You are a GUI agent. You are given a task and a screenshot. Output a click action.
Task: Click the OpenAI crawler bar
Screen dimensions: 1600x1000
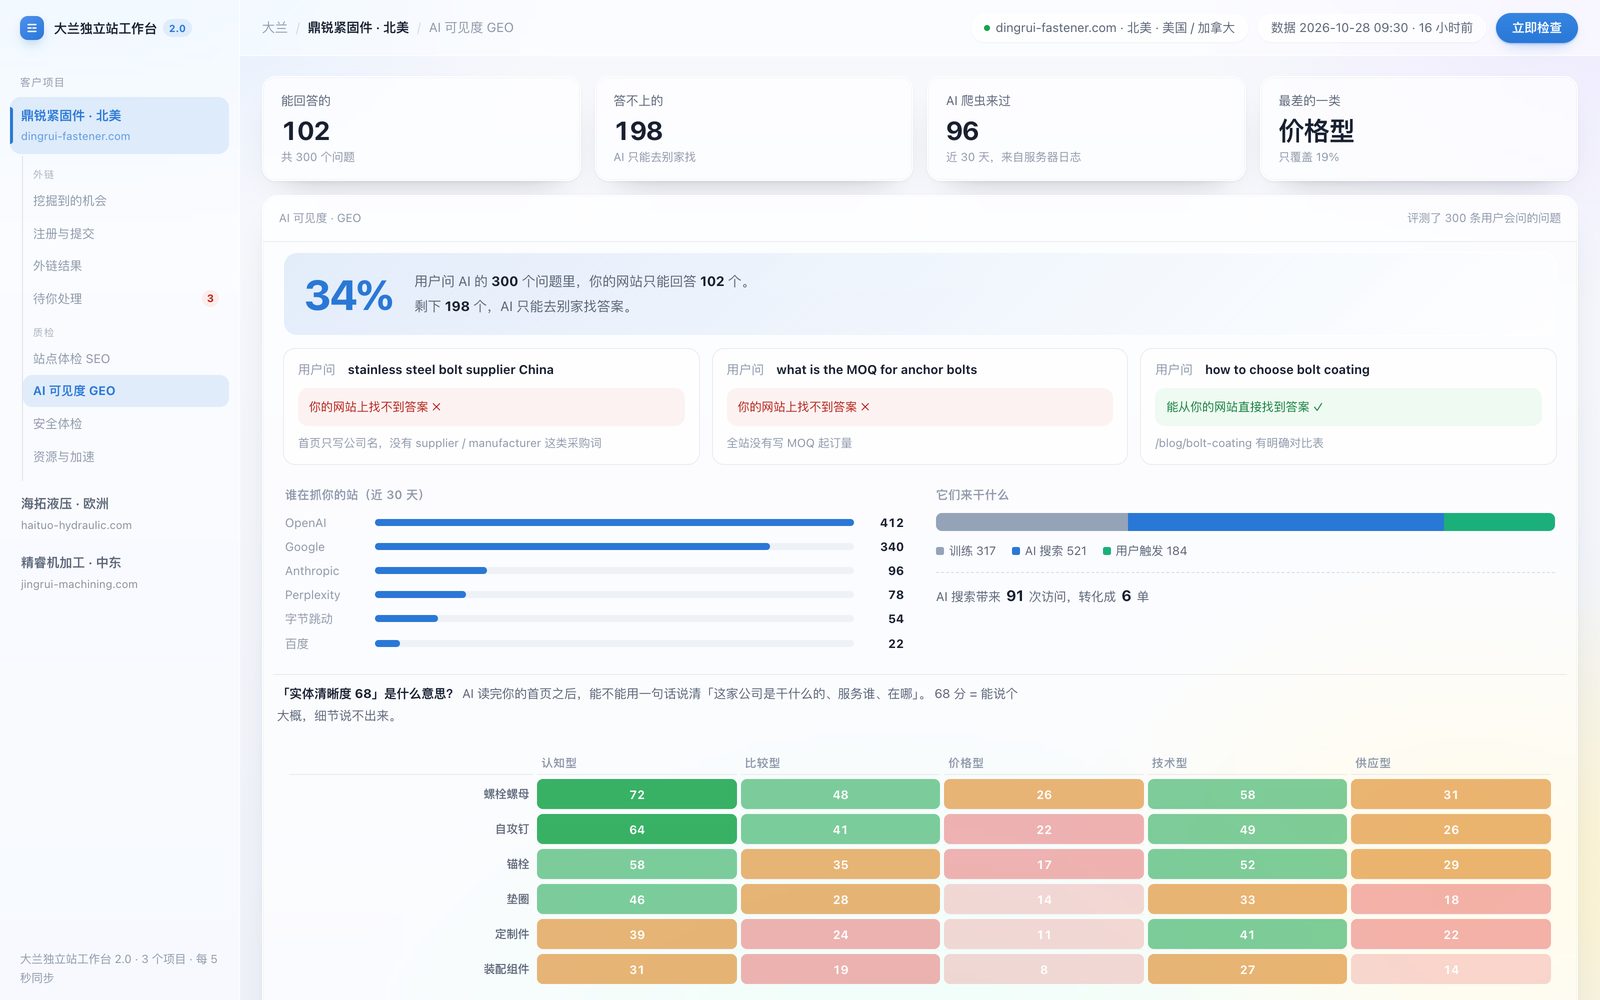[614, 523]
